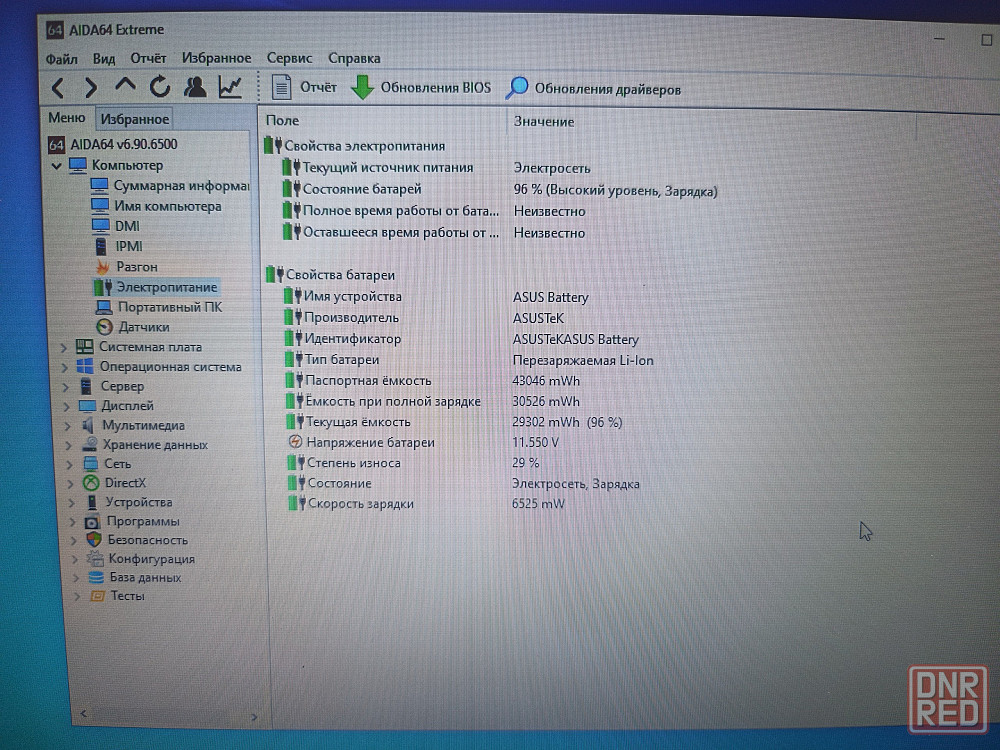Image resolution: width=1000 pixels, height=750 pixels.
Task: Click the DirectX Xbox icon
Action: [x=91, y=483]
